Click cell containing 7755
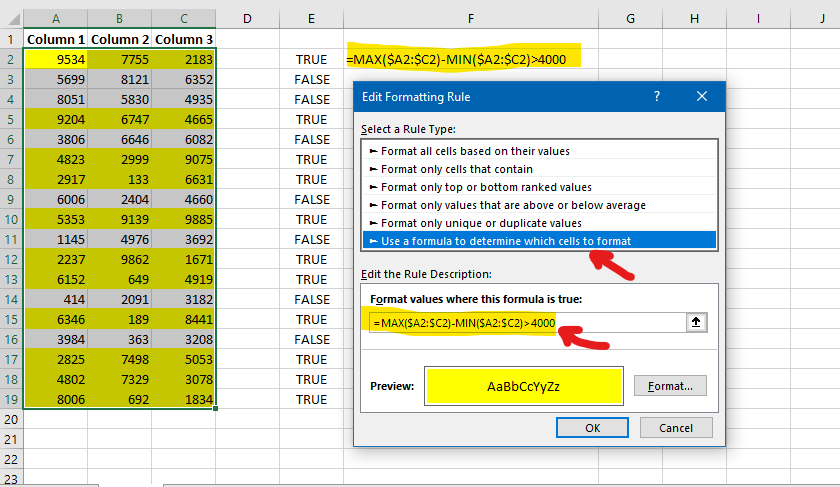The image size is (840, 487). click(119, 59)
